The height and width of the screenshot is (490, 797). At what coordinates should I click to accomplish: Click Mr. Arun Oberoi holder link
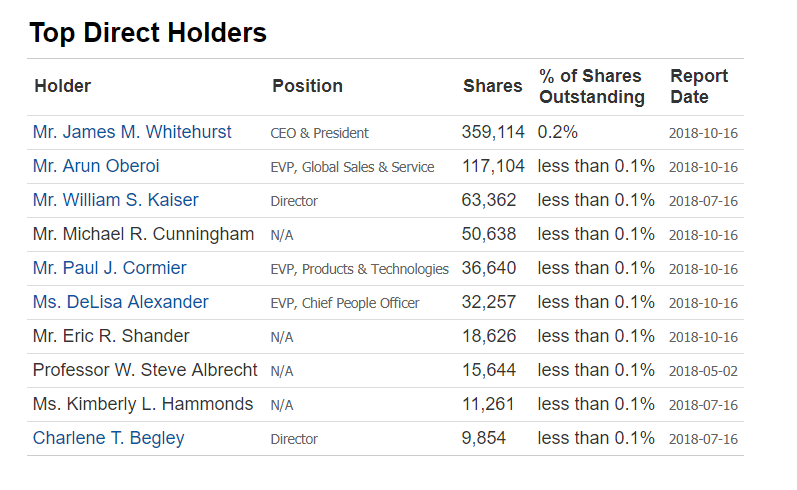(x=96, y=166)
